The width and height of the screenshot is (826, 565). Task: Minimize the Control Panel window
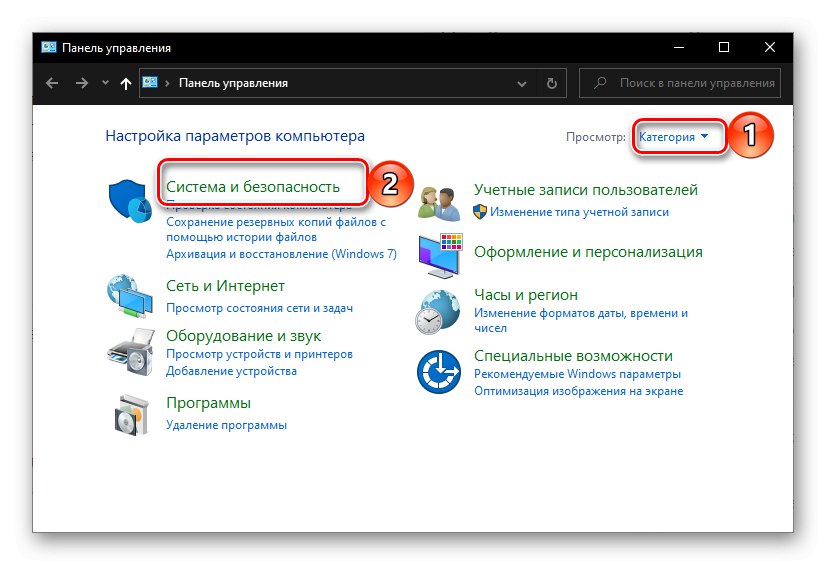point(679,47)
